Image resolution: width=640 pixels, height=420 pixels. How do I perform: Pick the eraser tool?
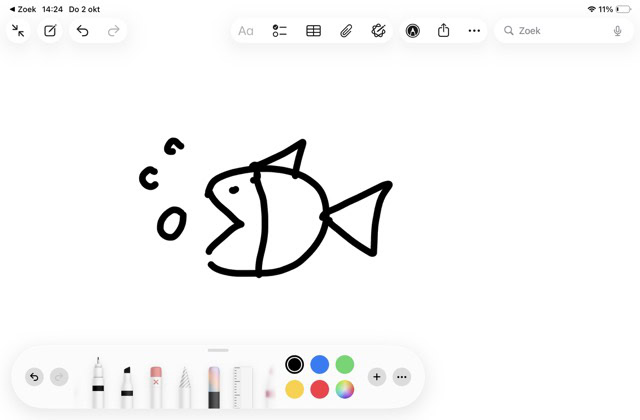click(x=155, y=384)
